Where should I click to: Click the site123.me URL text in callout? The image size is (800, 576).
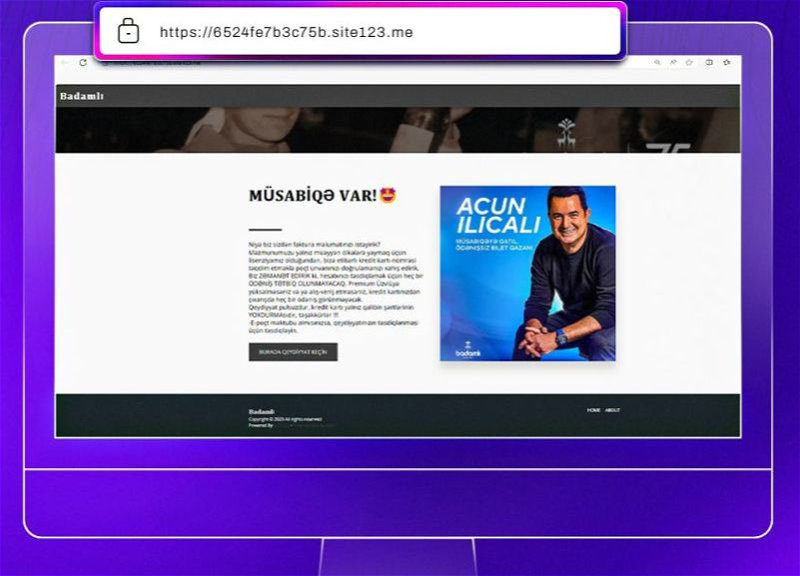point(286,32)
